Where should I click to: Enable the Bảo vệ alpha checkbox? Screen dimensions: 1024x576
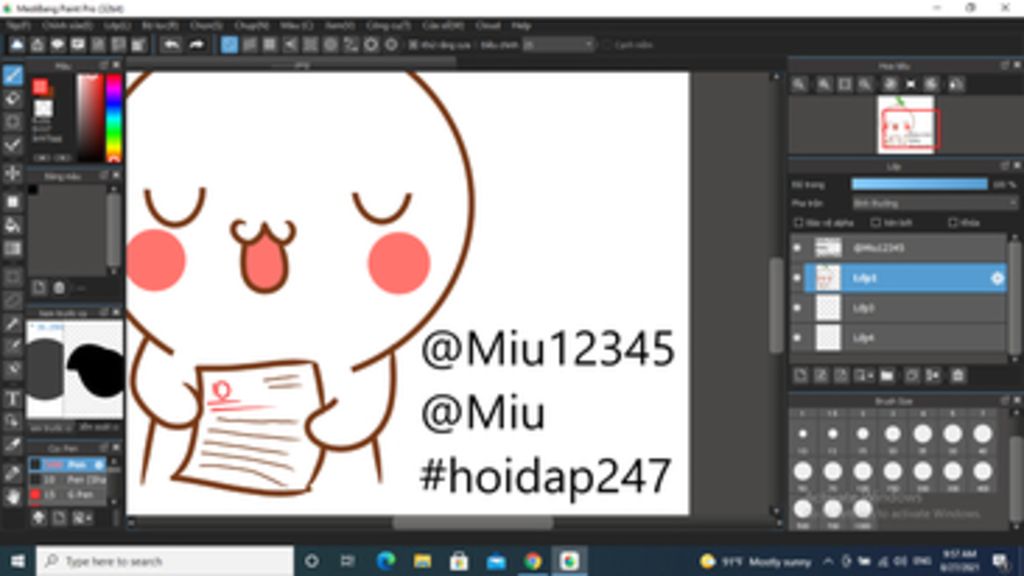(x=798, y=223)
